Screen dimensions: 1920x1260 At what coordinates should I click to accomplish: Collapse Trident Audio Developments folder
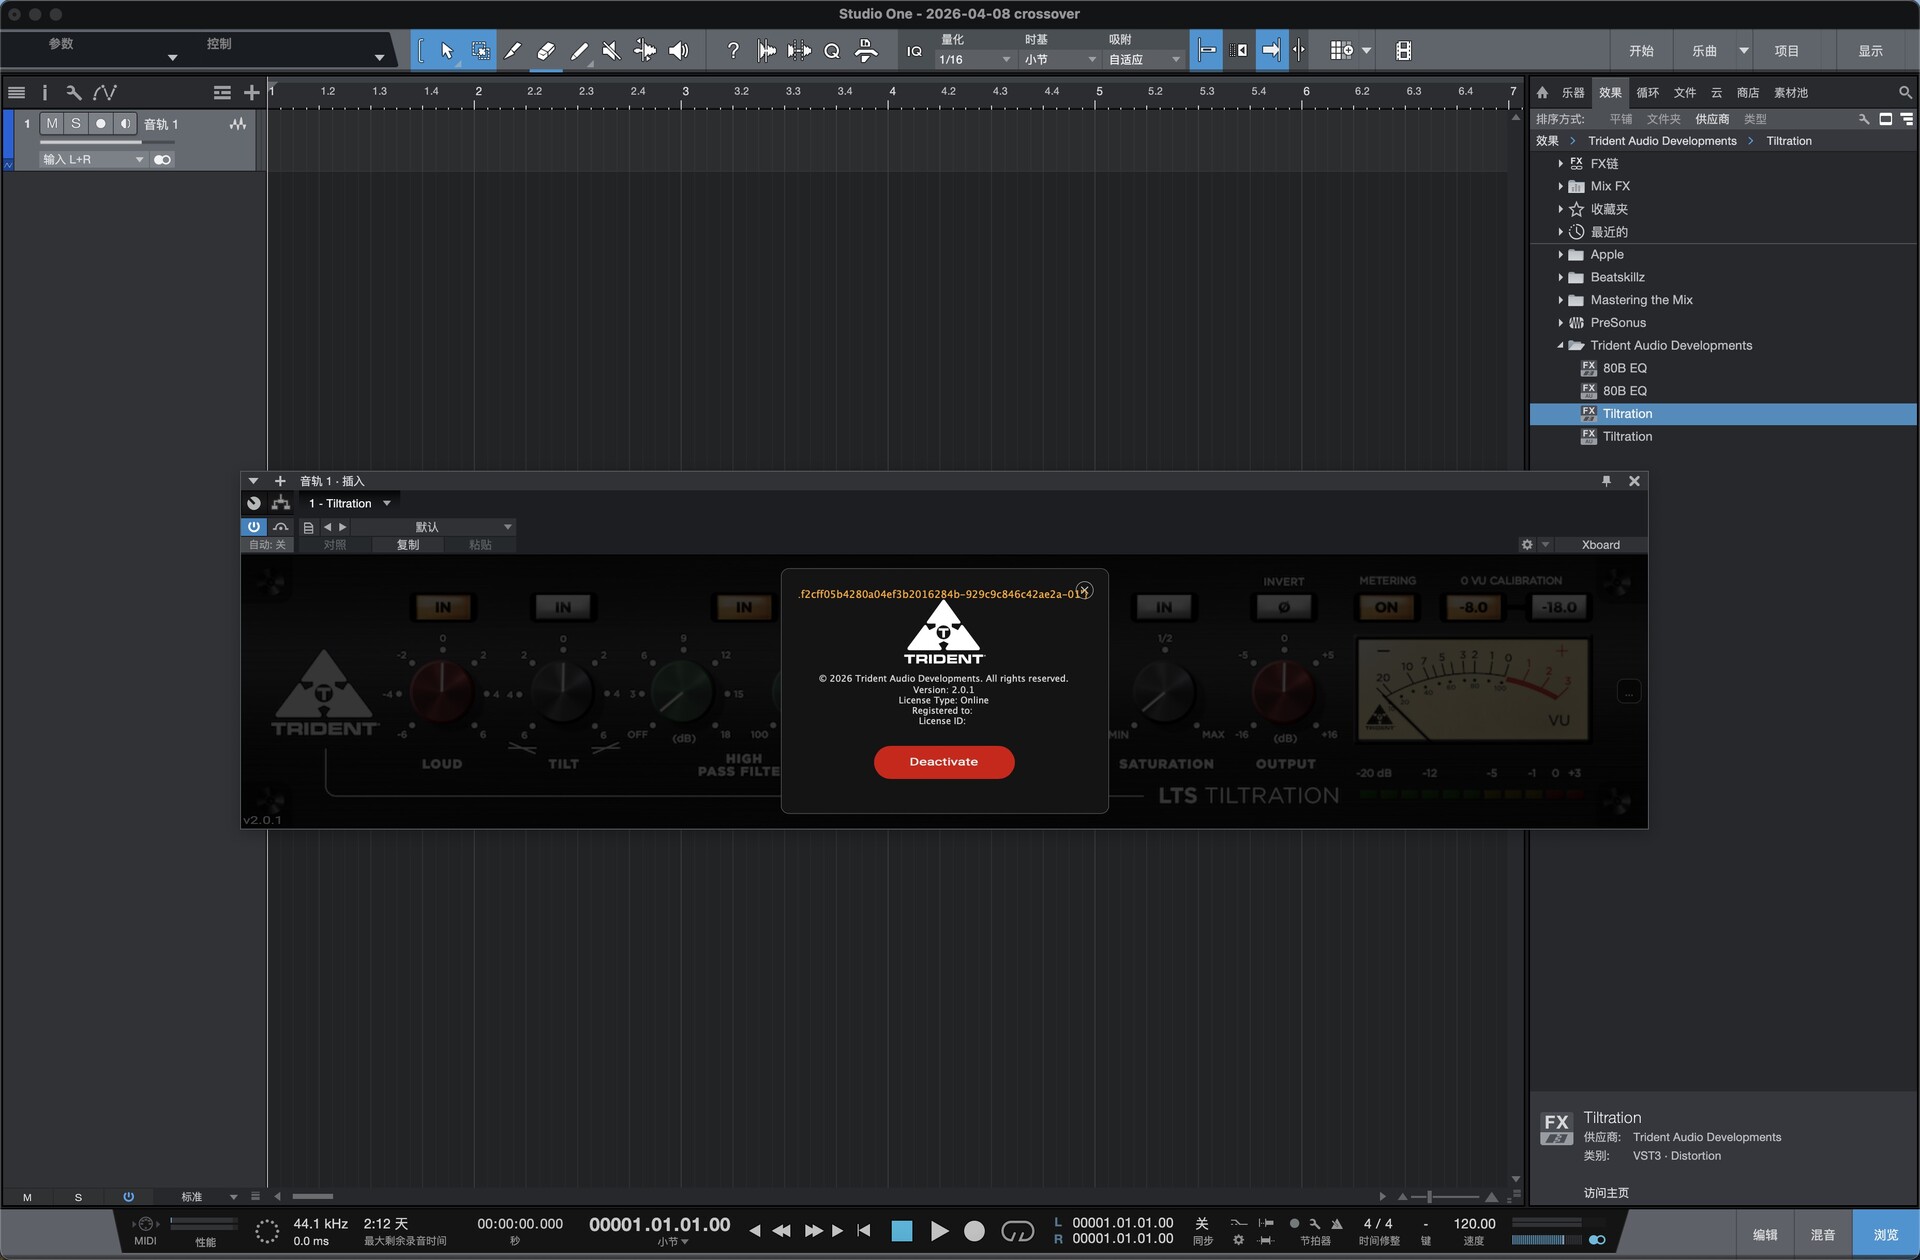coord(1560,346)
